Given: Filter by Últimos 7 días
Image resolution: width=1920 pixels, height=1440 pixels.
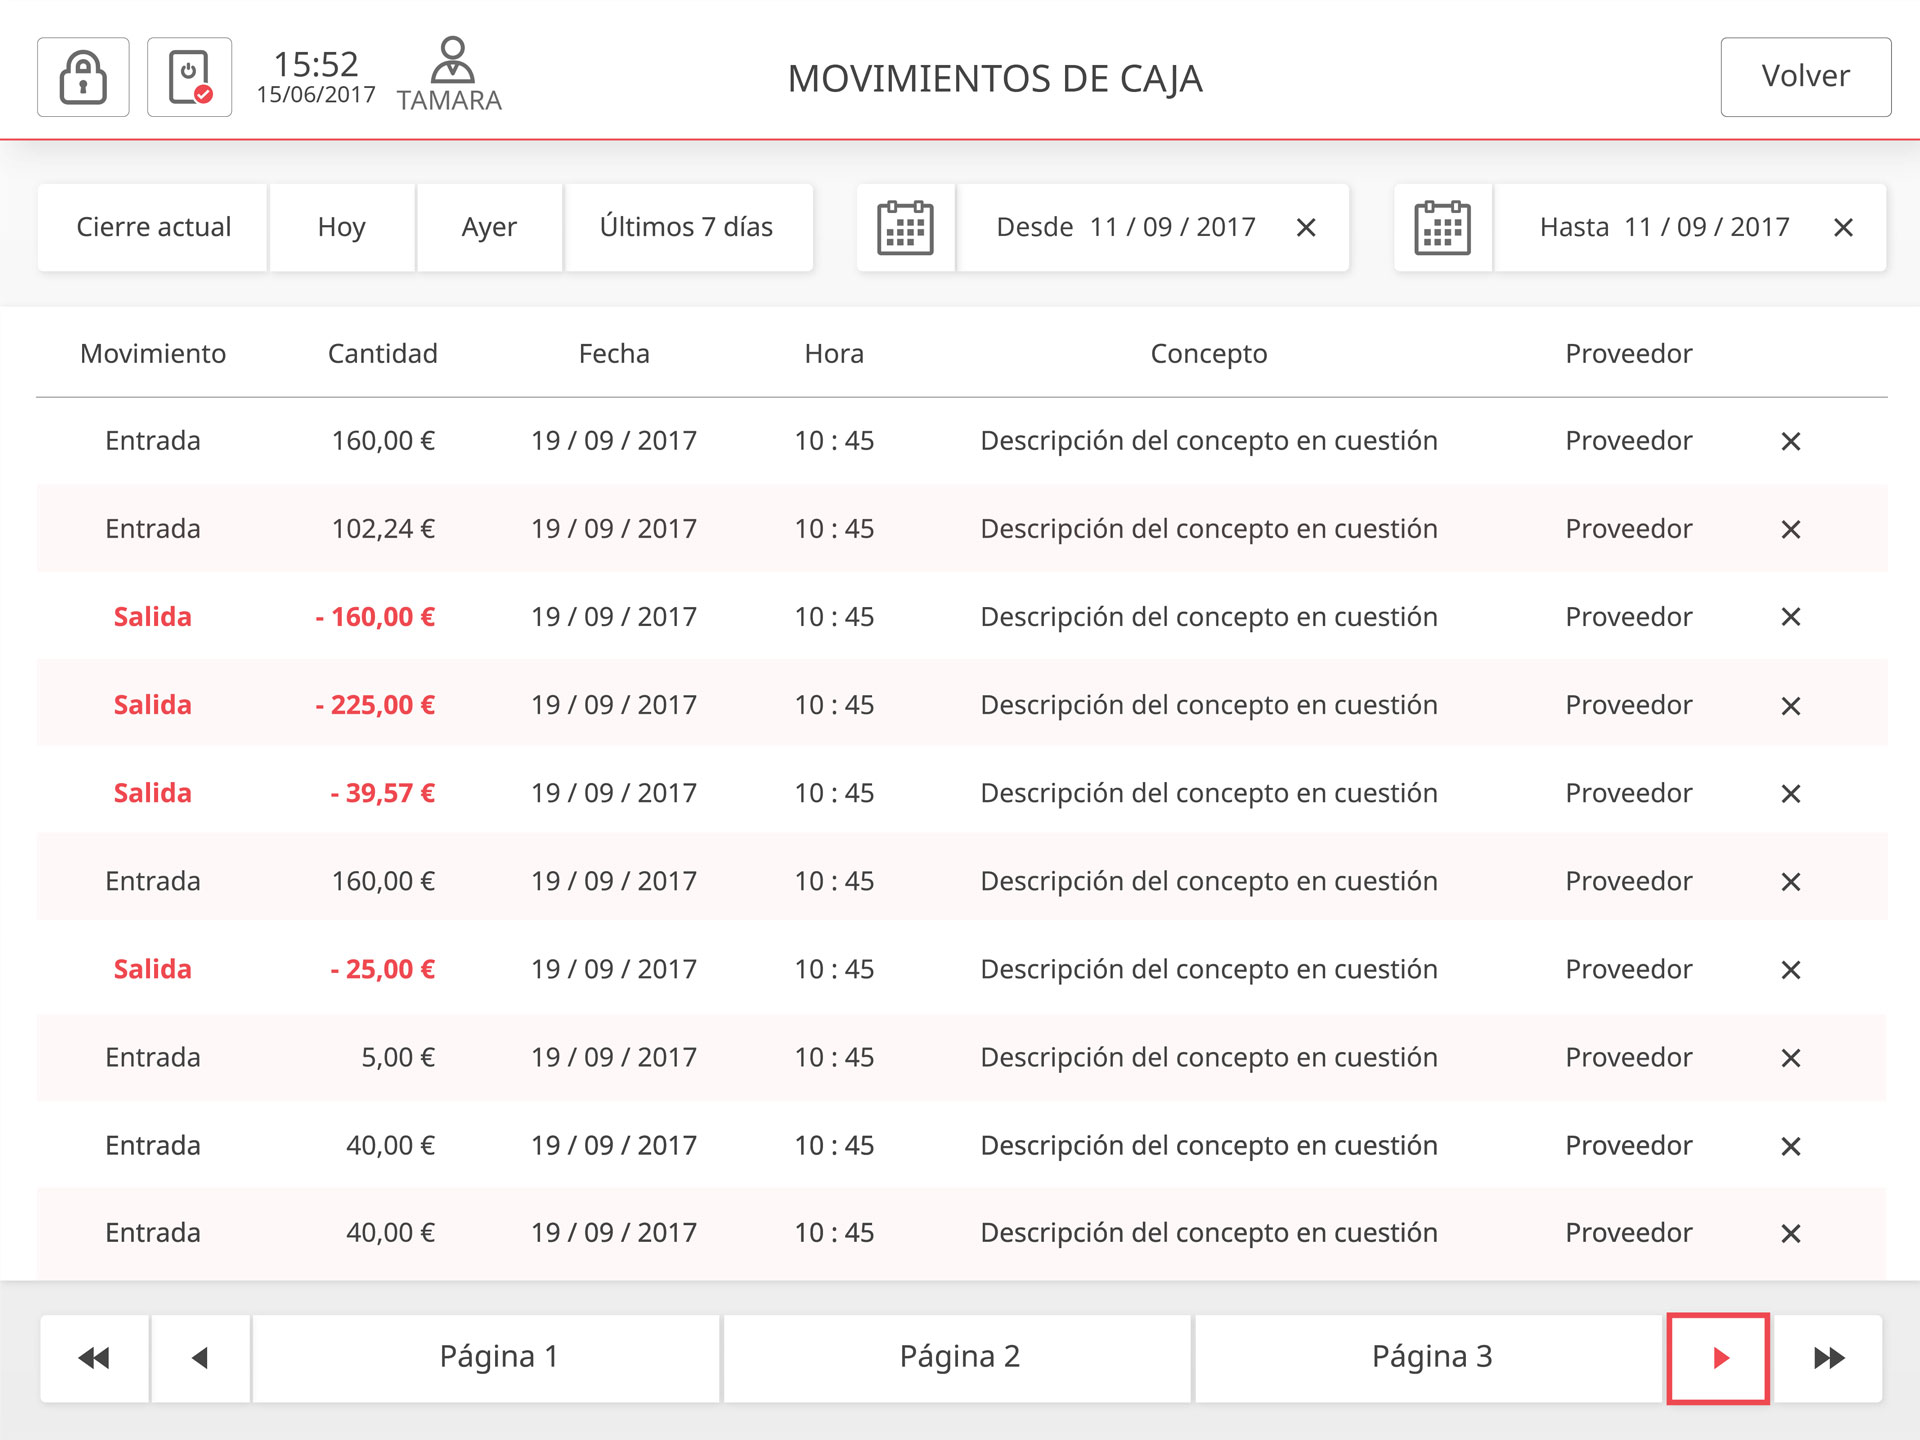Looking at the screenshot, I should pos(687,228).
